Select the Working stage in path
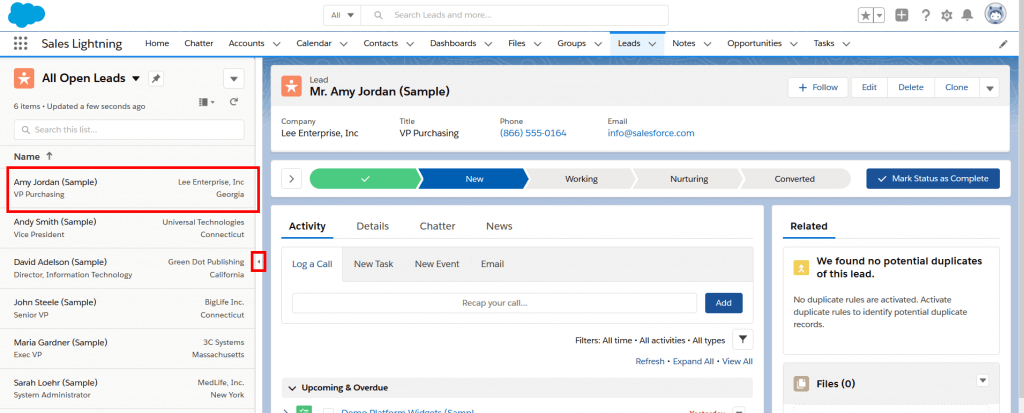This screenshot has height=413, width=1024. click(x=581, y=178)
